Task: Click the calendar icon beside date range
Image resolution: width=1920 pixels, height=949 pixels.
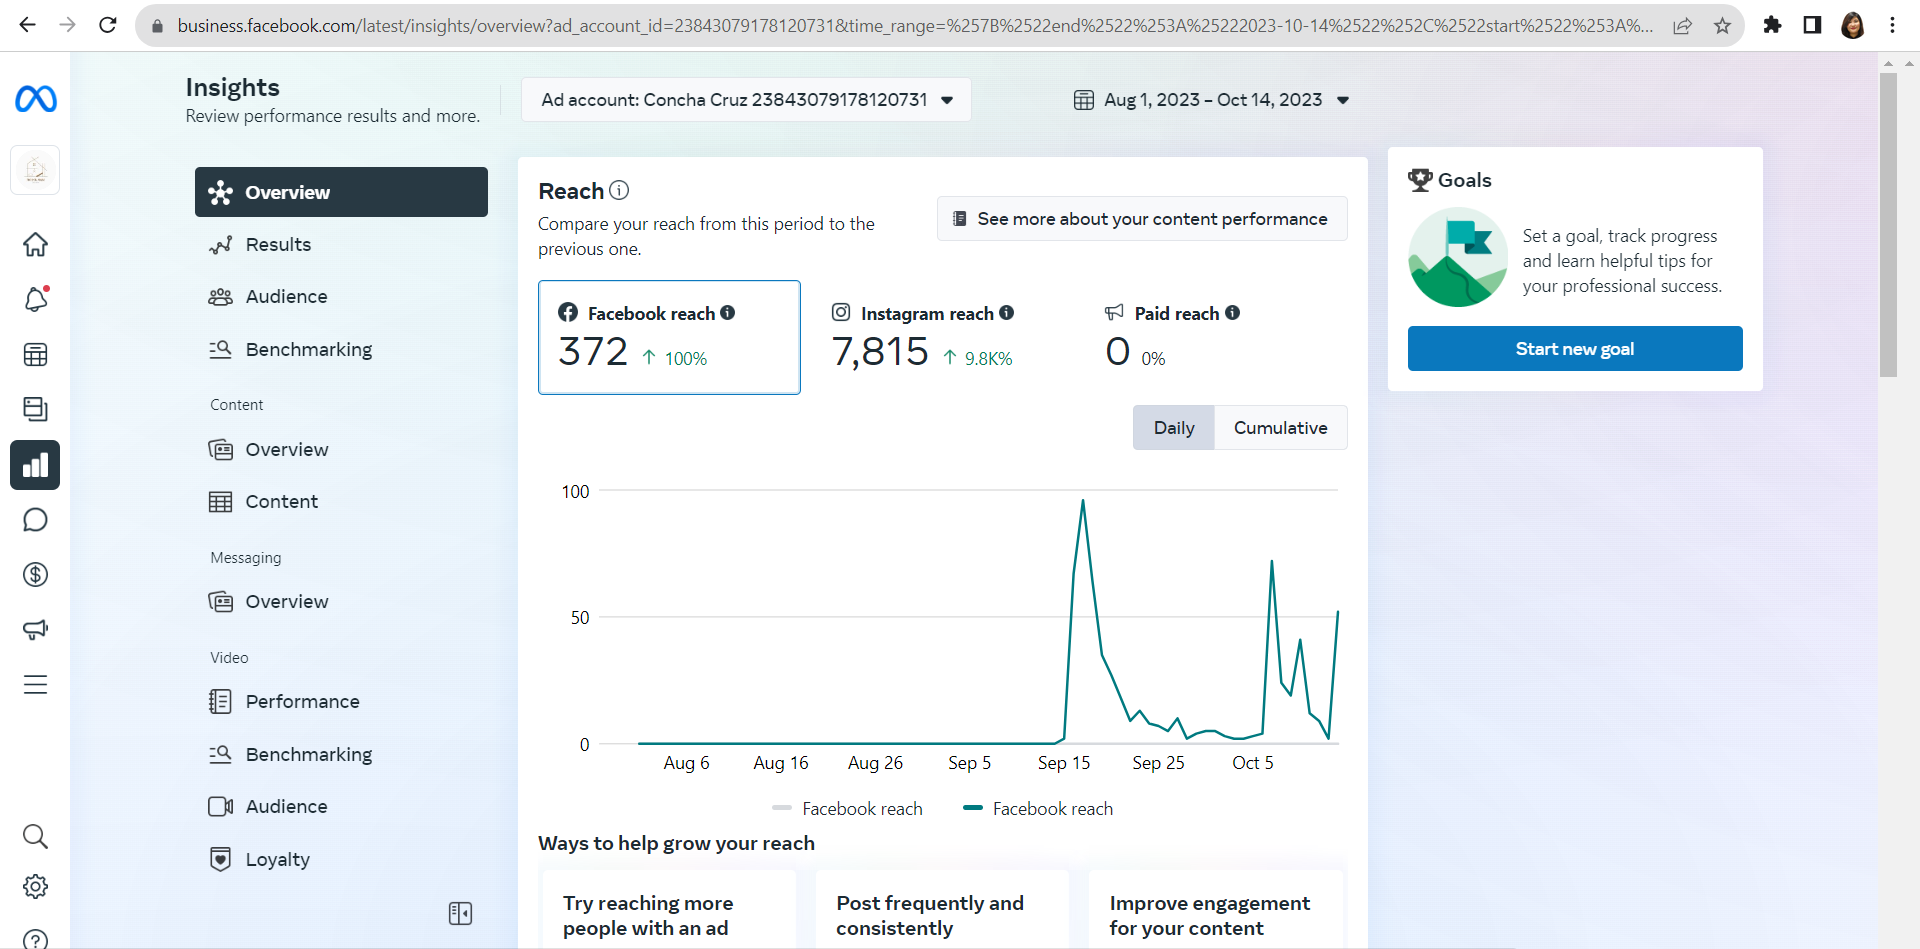Action: (1084, 100)
